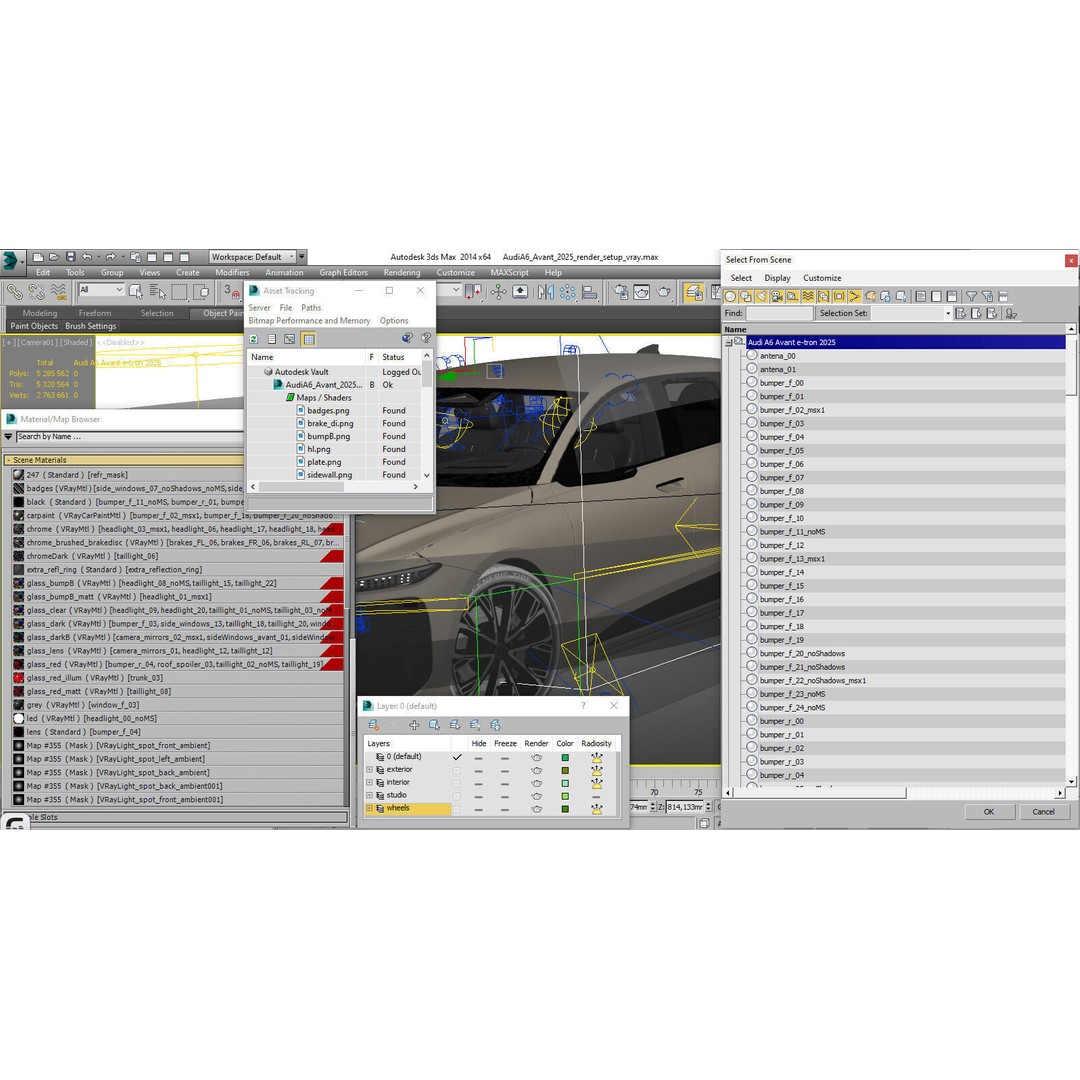Viewport: 1080px width, 1080px height.
Task: Click the Align tool icon in the main toolbar
Action: pos(590,292)
